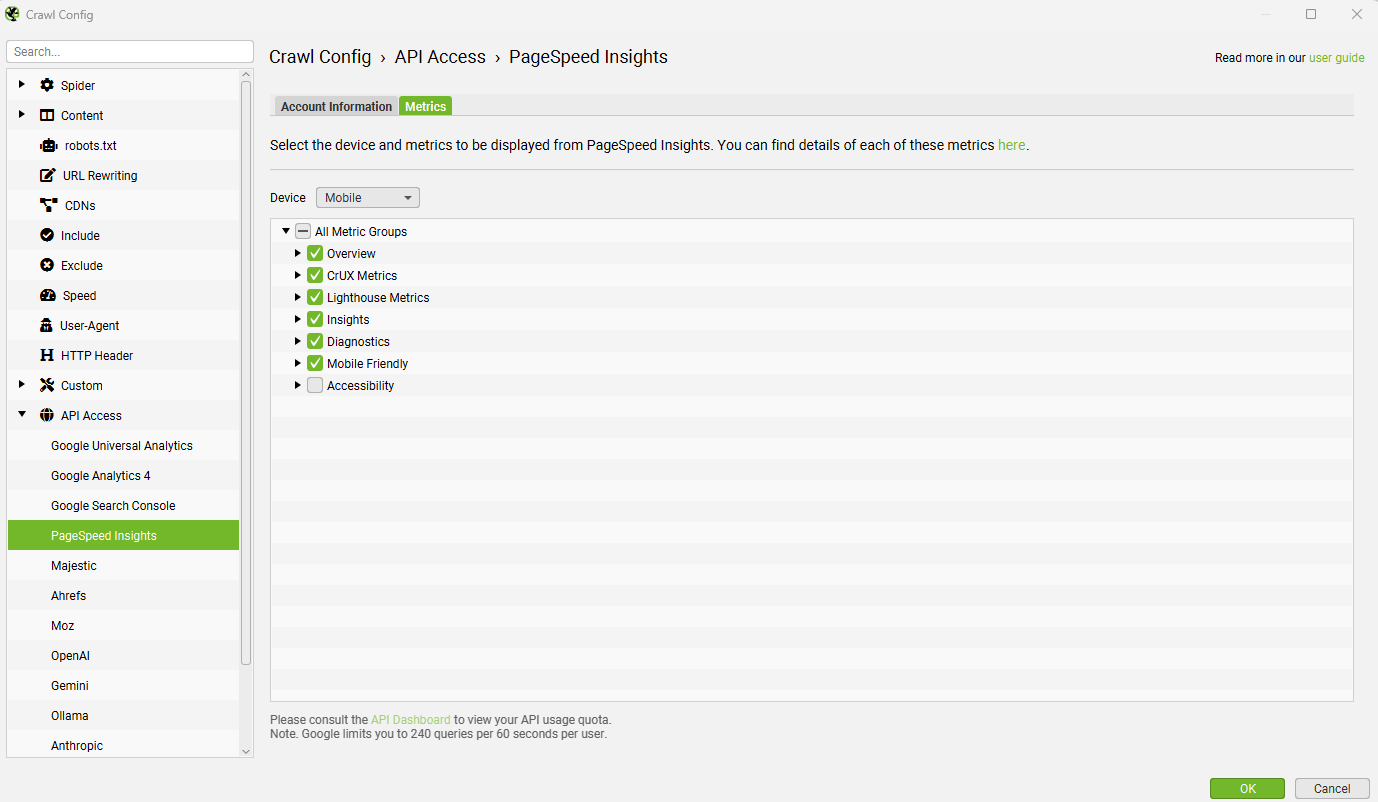Enable the Accessibility metric group
This screenshot has width=1378, height=802.
point(315,385)
